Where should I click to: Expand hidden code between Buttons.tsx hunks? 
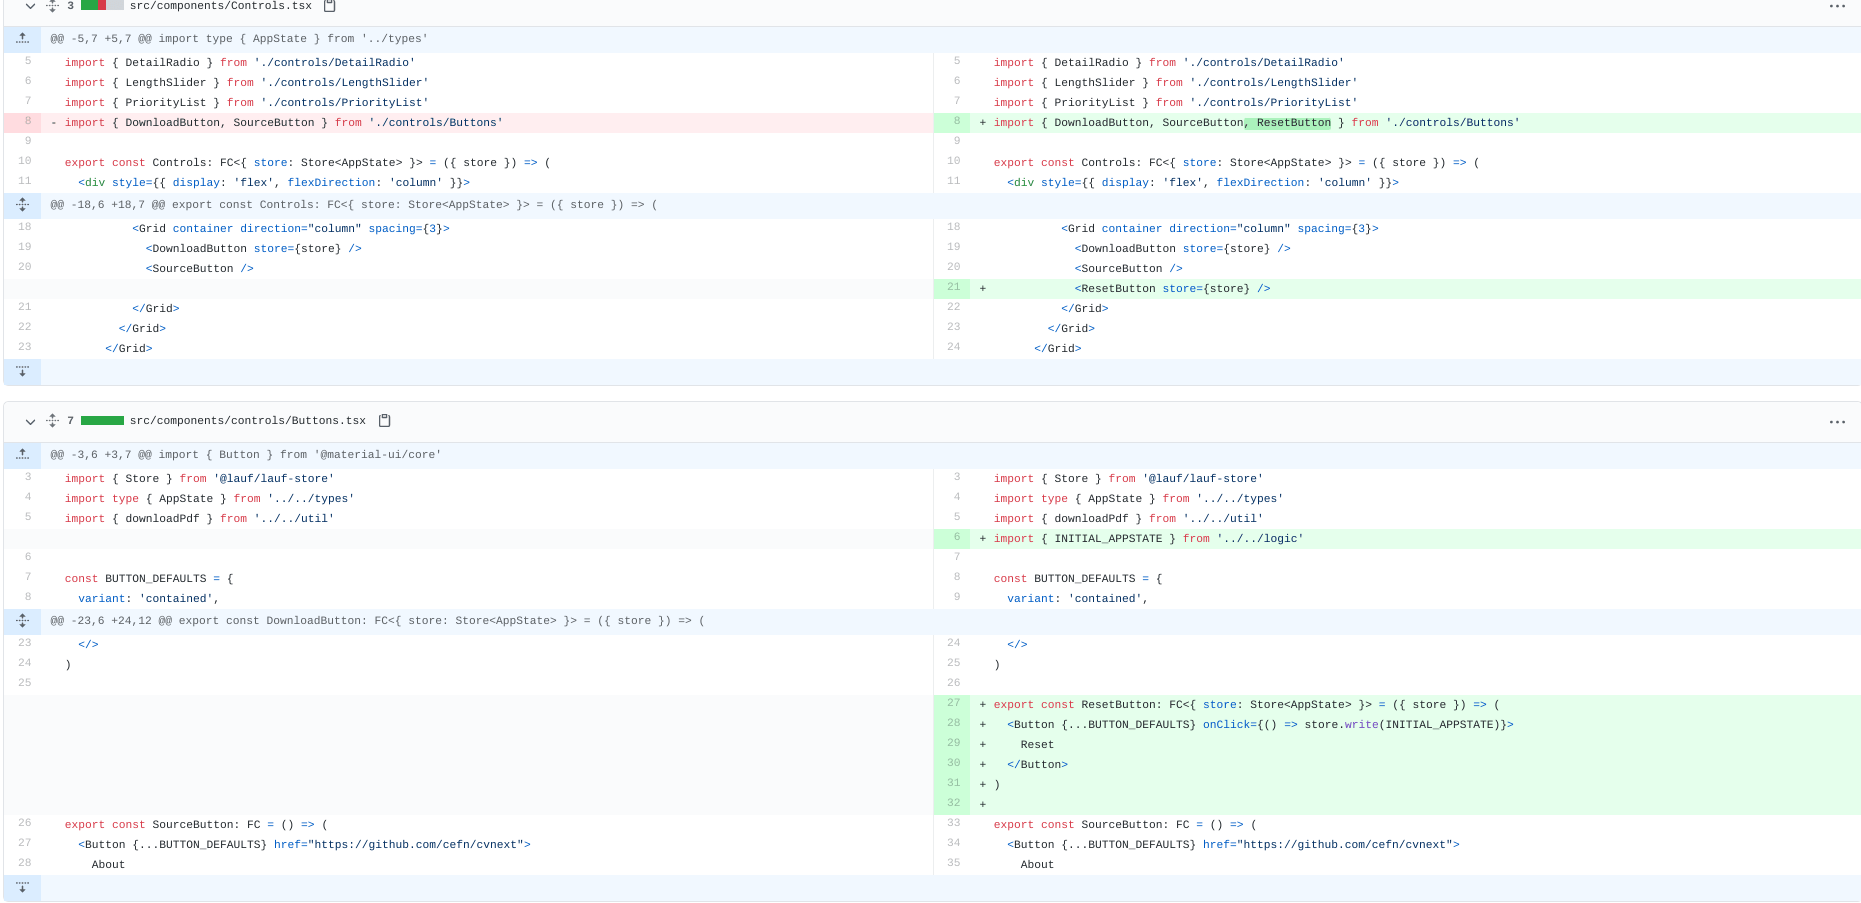click(x=22, y=620)
